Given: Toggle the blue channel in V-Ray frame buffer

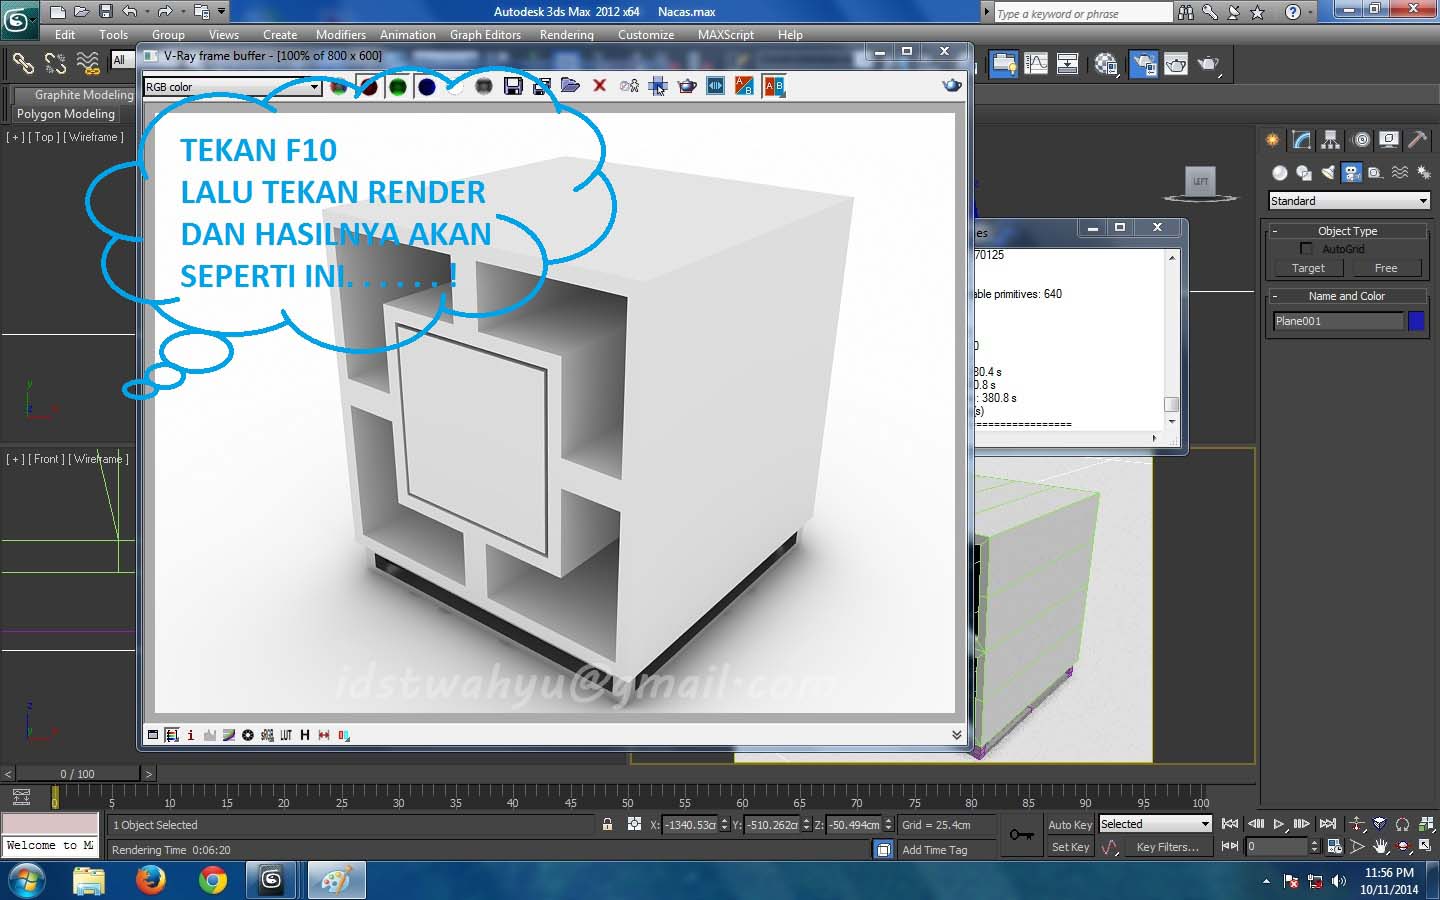Looking at the screenshot, I should 427,87.
